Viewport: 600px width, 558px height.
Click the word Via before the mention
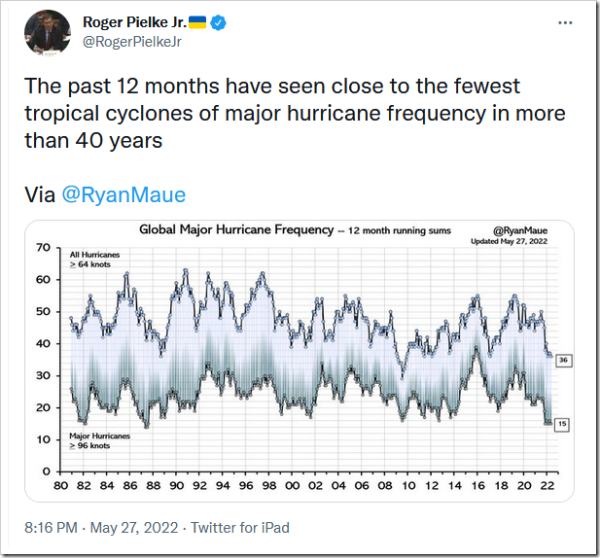click(x=42, y=194)
